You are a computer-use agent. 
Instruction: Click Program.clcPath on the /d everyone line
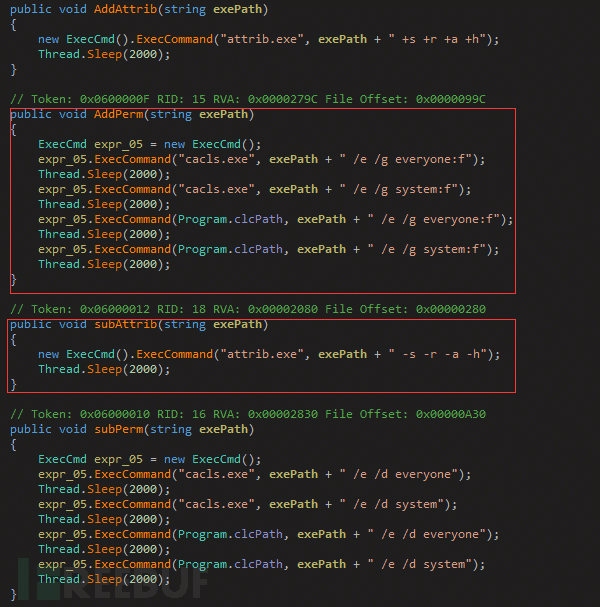(230, 534)
